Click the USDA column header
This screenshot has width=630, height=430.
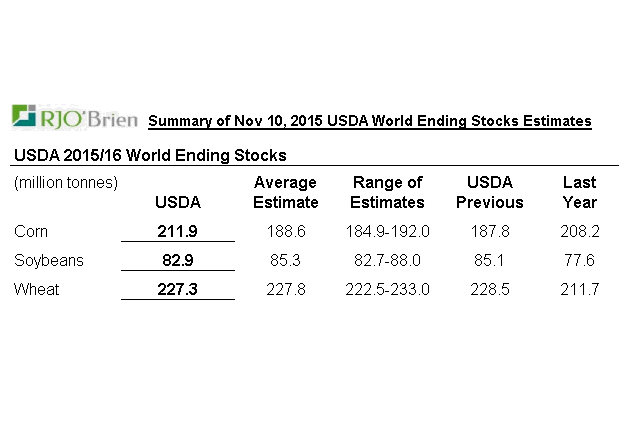tap(178, 202)
